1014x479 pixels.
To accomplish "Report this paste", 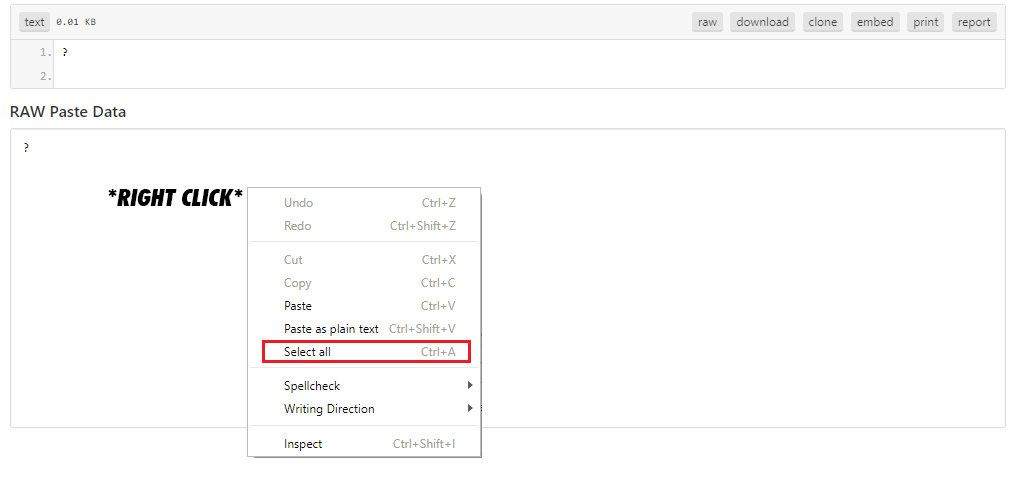I will 973,22.
